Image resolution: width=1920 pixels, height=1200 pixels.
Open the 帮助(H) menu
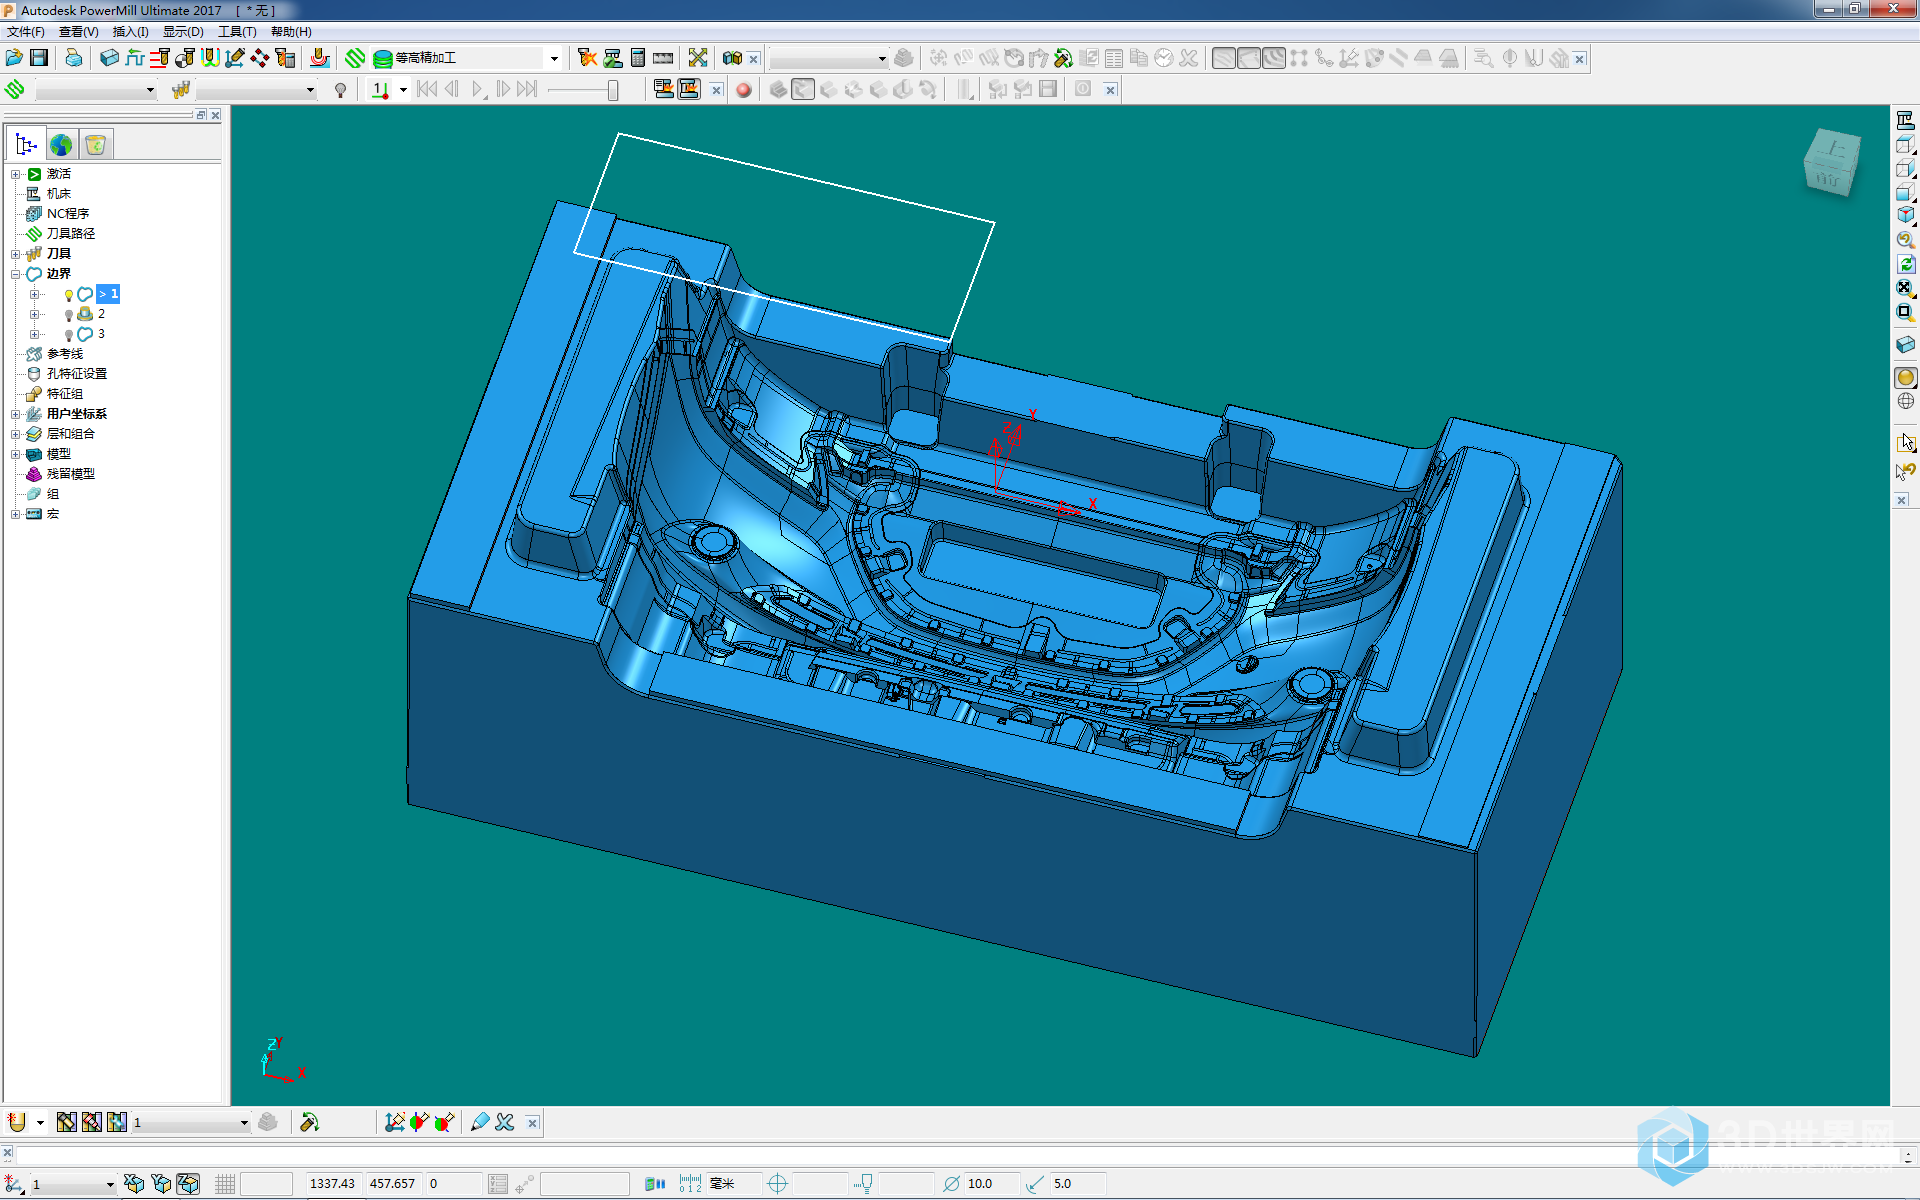[x=291, y=32]
